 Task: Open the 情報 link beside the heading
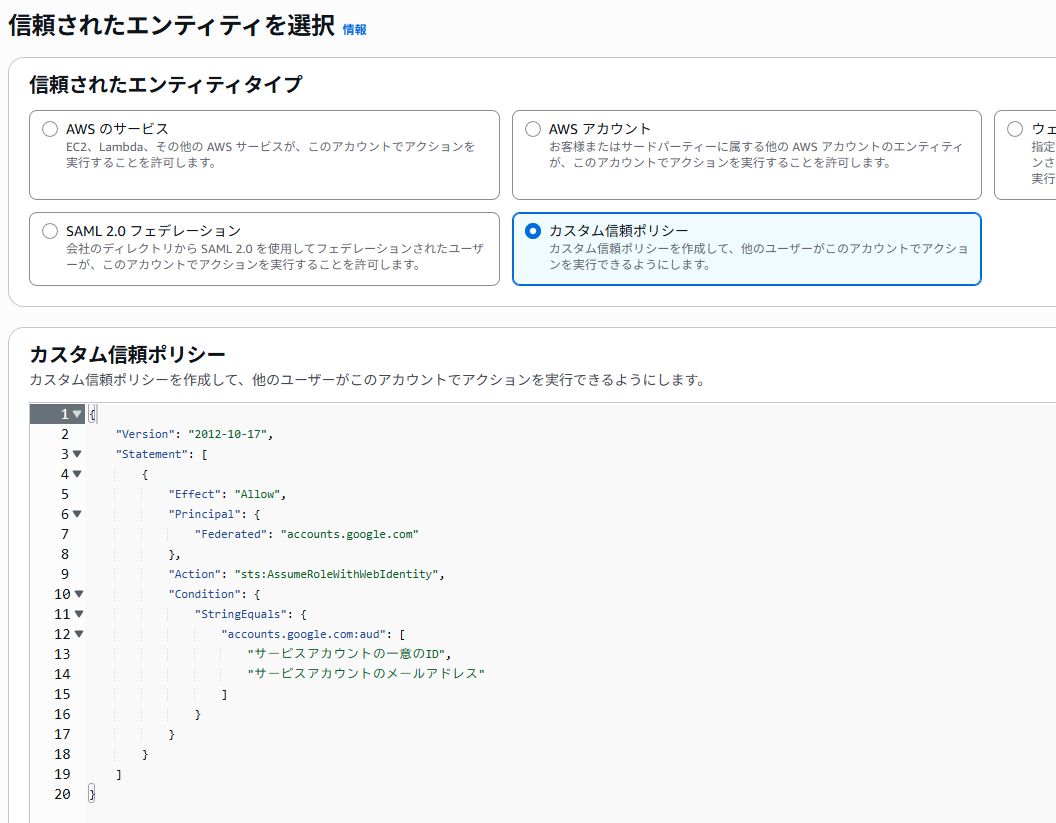coord(354,30)
